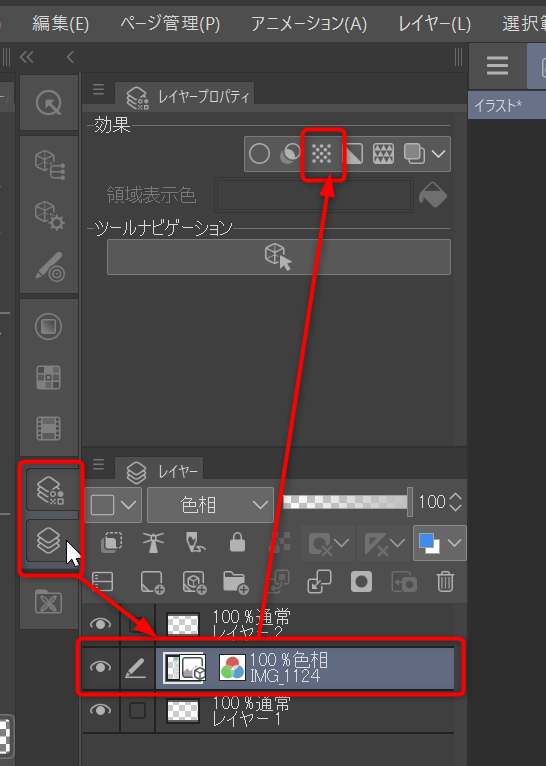Open Layer palette from the dock icon

point(49,540)
